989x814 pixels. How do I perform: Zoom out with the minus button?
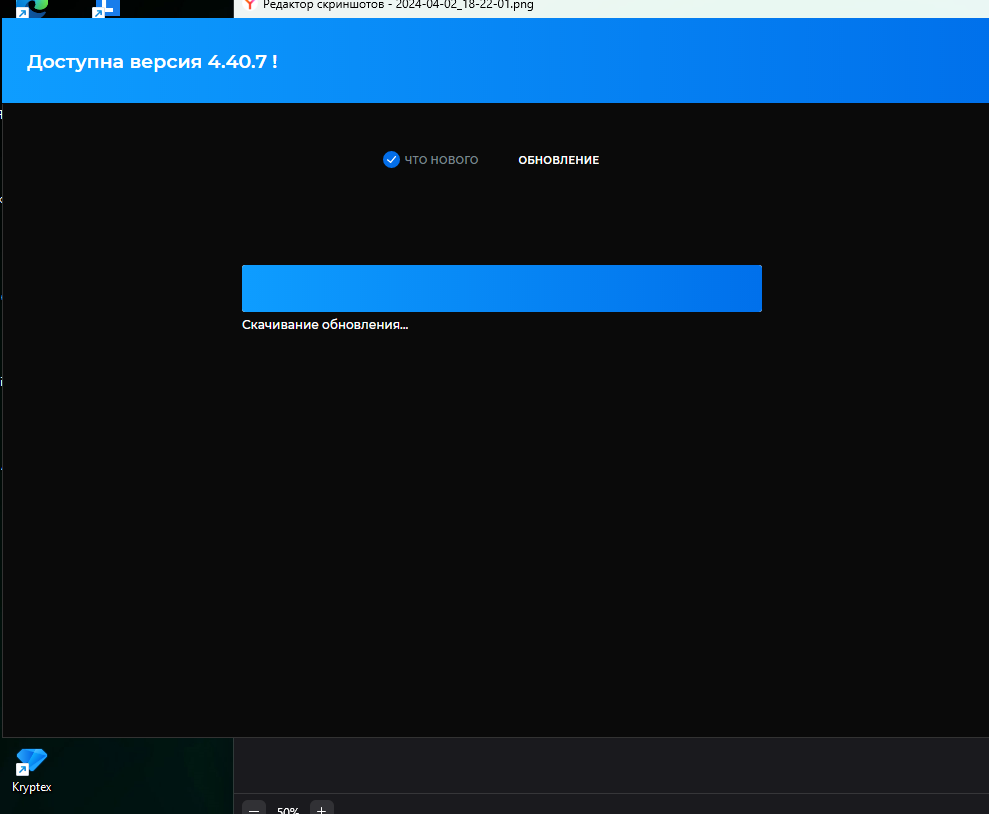click(x=254, y=809)
